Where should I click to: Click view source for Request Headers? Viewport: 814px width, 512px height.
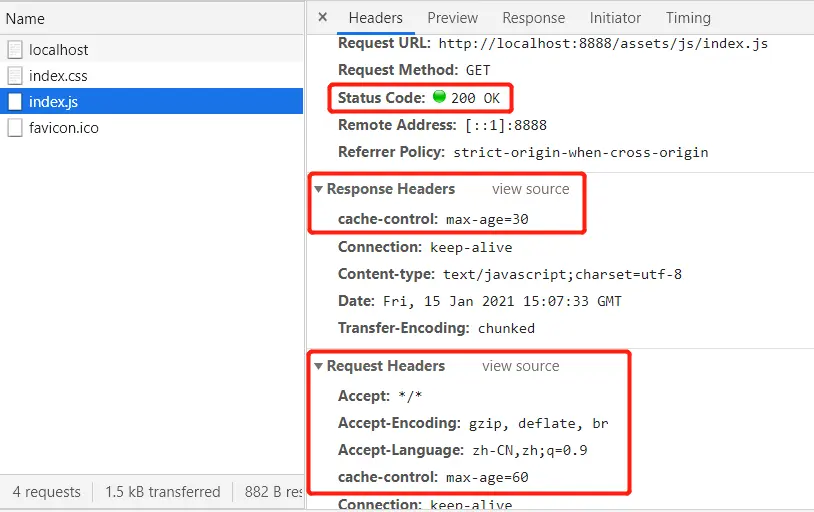tap(520, 366)
